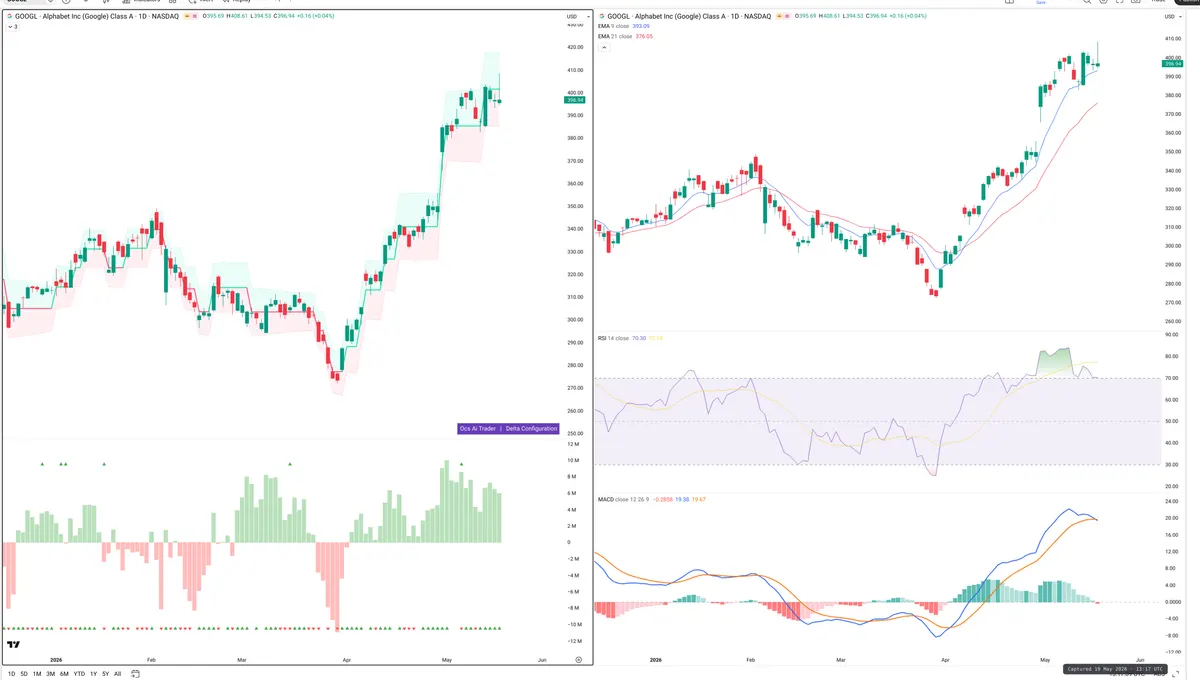Click GOOGL symbol title on right chart
1200x680 pixels.
click(x=689, y=17)
